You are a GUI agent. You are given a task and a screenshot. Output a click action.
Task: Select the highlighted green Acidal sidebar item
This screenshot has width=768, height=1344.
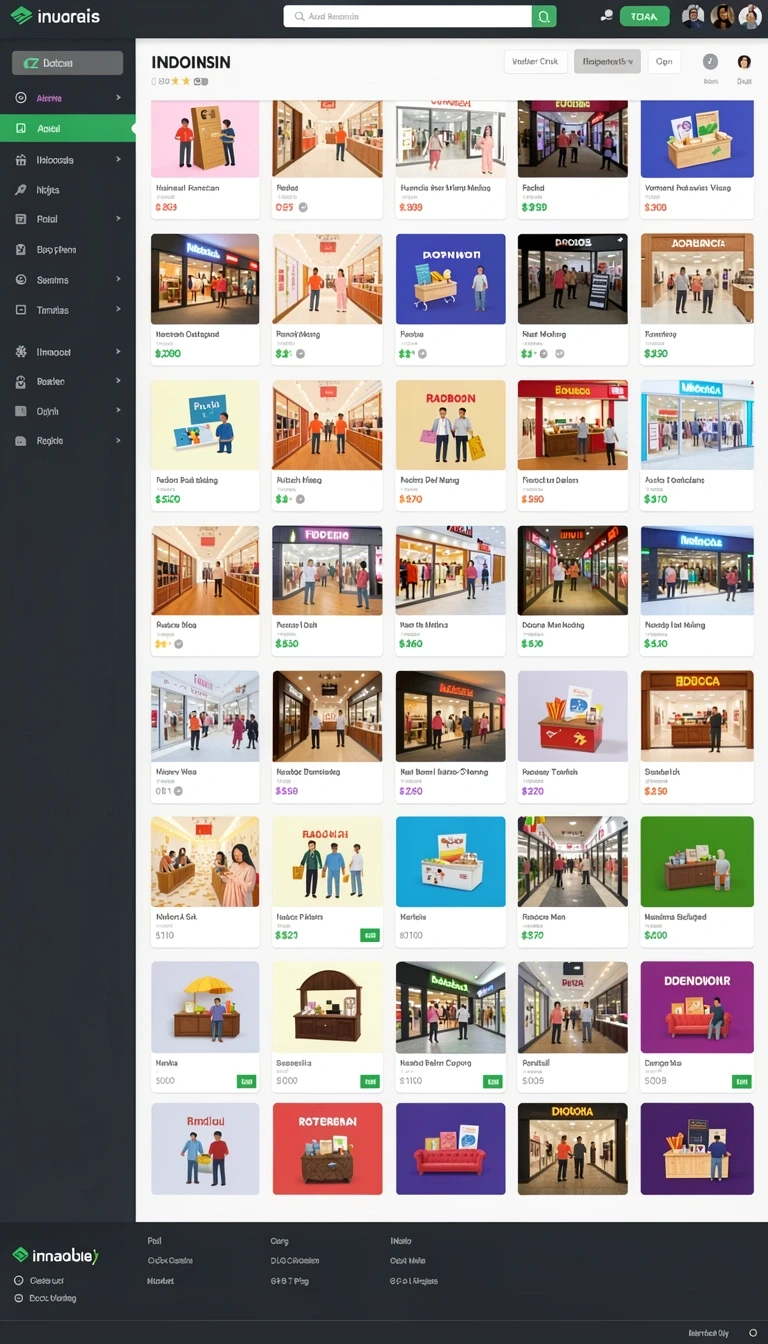(67, 129)
